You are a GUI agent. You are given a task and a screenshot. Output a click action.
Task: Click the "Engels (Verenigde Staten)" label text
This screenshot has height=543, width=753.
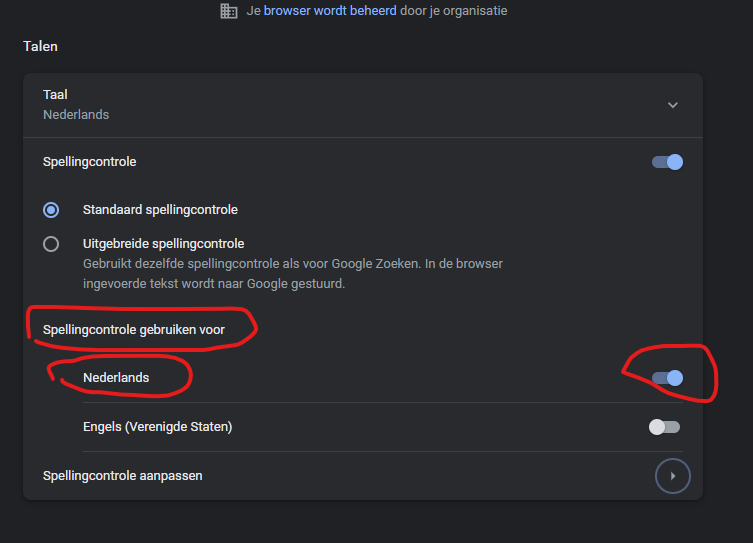tap(157, 427)
